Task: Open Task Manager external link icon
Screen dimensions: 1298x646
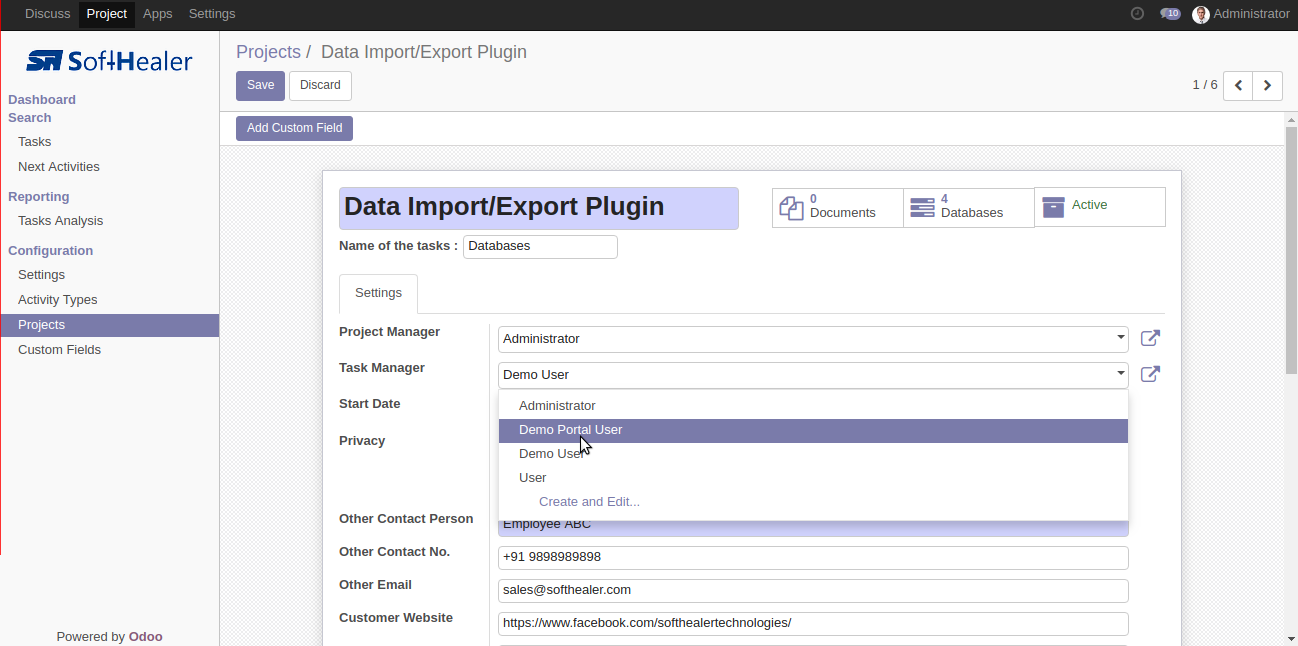Action: tap(1151, 374)
